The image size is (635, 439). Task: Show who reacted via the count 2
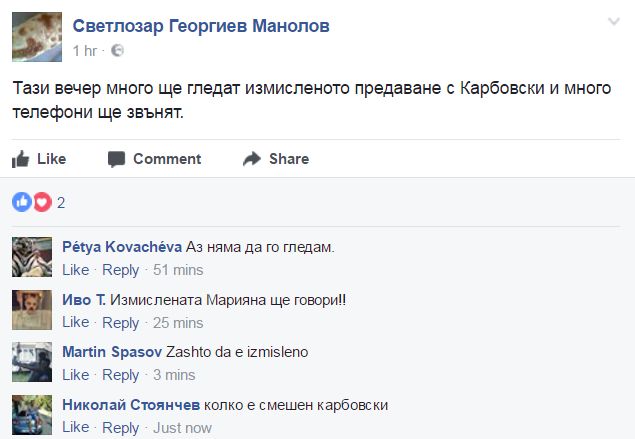tap(61, 203)
